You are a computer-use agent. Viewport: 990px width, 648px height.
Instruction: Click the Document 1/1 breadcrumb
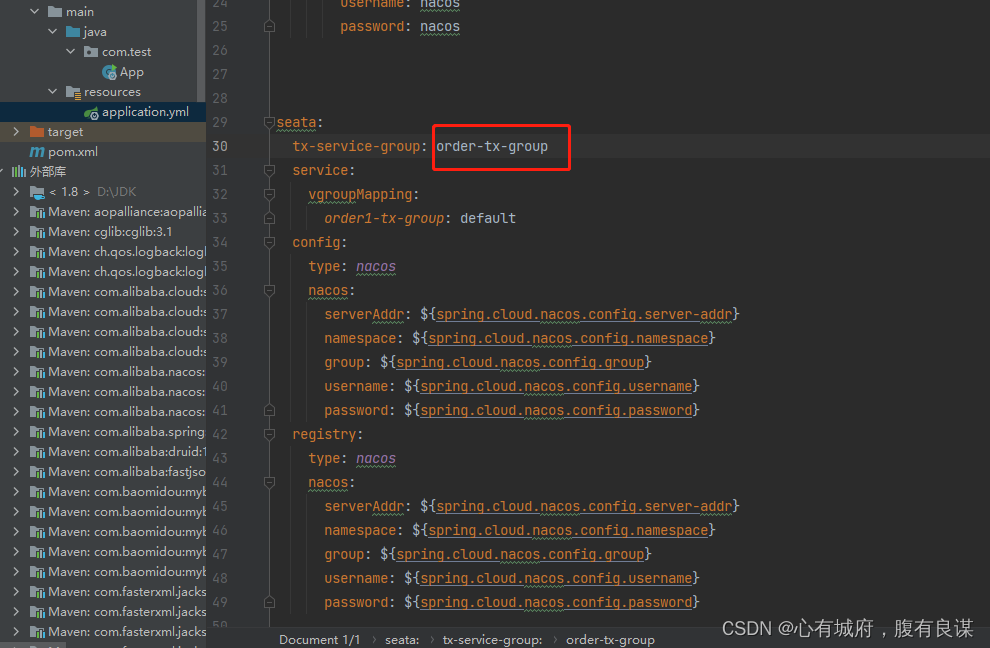click(x=319, y=640)
